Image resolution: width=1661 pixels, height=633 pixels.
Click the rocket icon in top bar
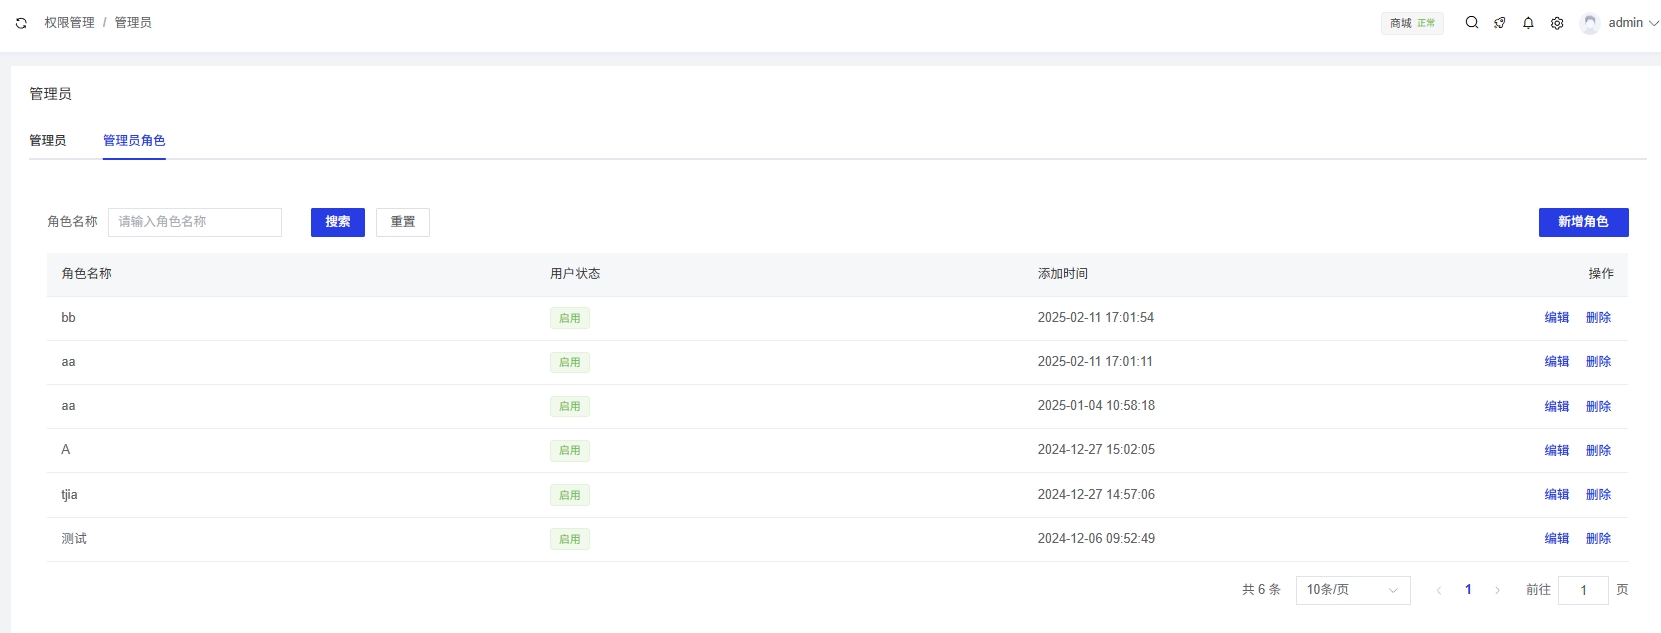click(1499, 23)
